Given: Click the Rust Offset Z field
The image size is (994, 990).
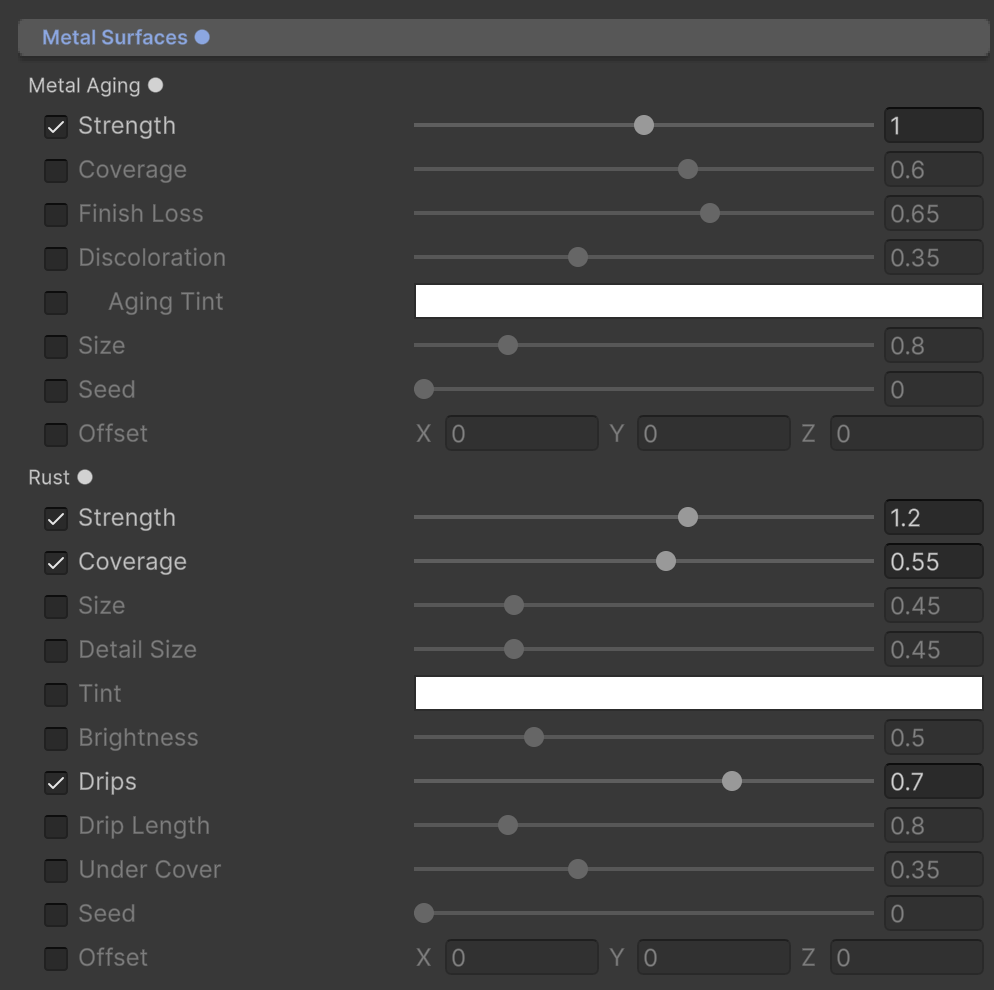Looking at the screenshot, I should click(907, 957).
